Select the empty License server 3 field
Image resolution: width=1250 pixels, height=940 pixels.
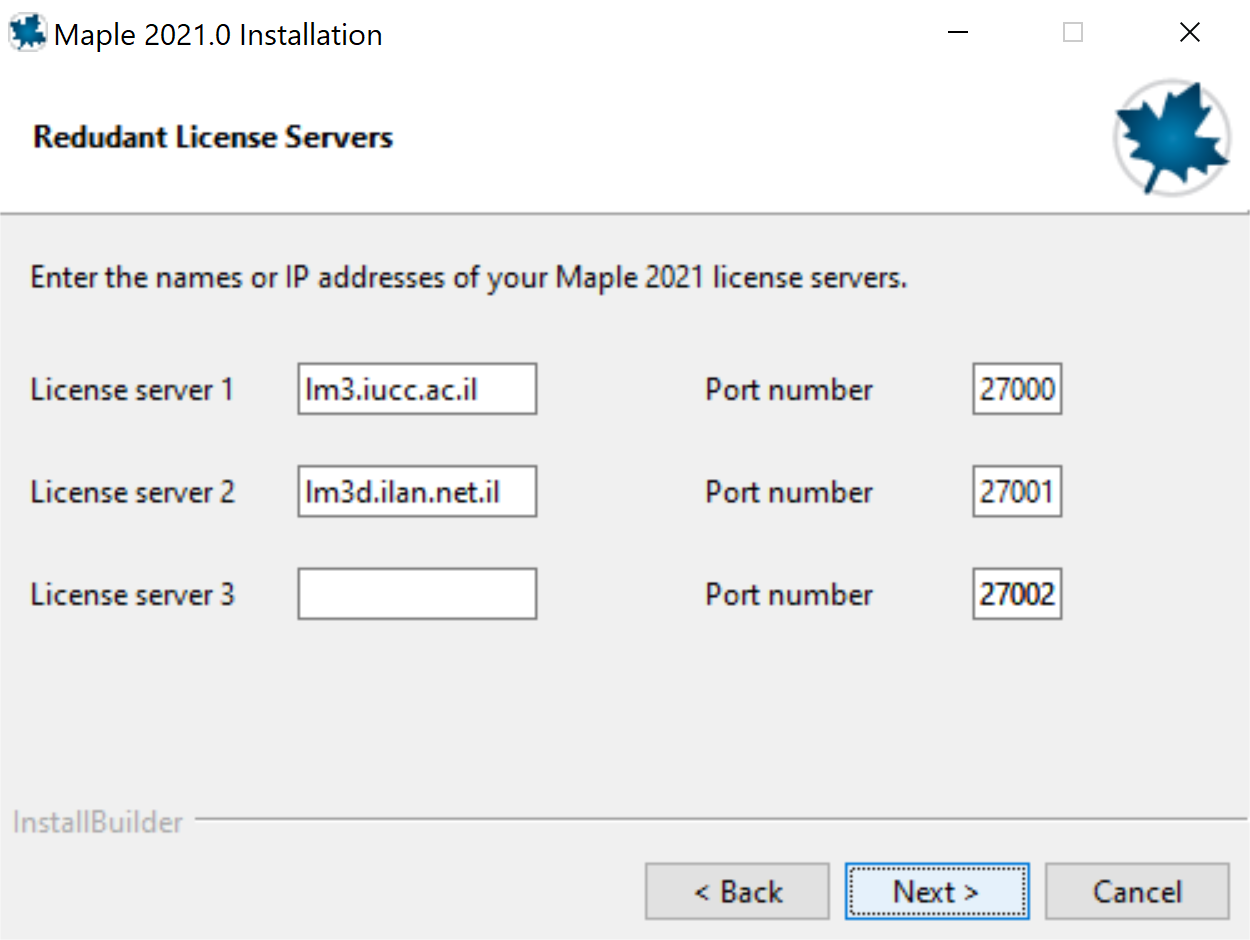(417, 594)
